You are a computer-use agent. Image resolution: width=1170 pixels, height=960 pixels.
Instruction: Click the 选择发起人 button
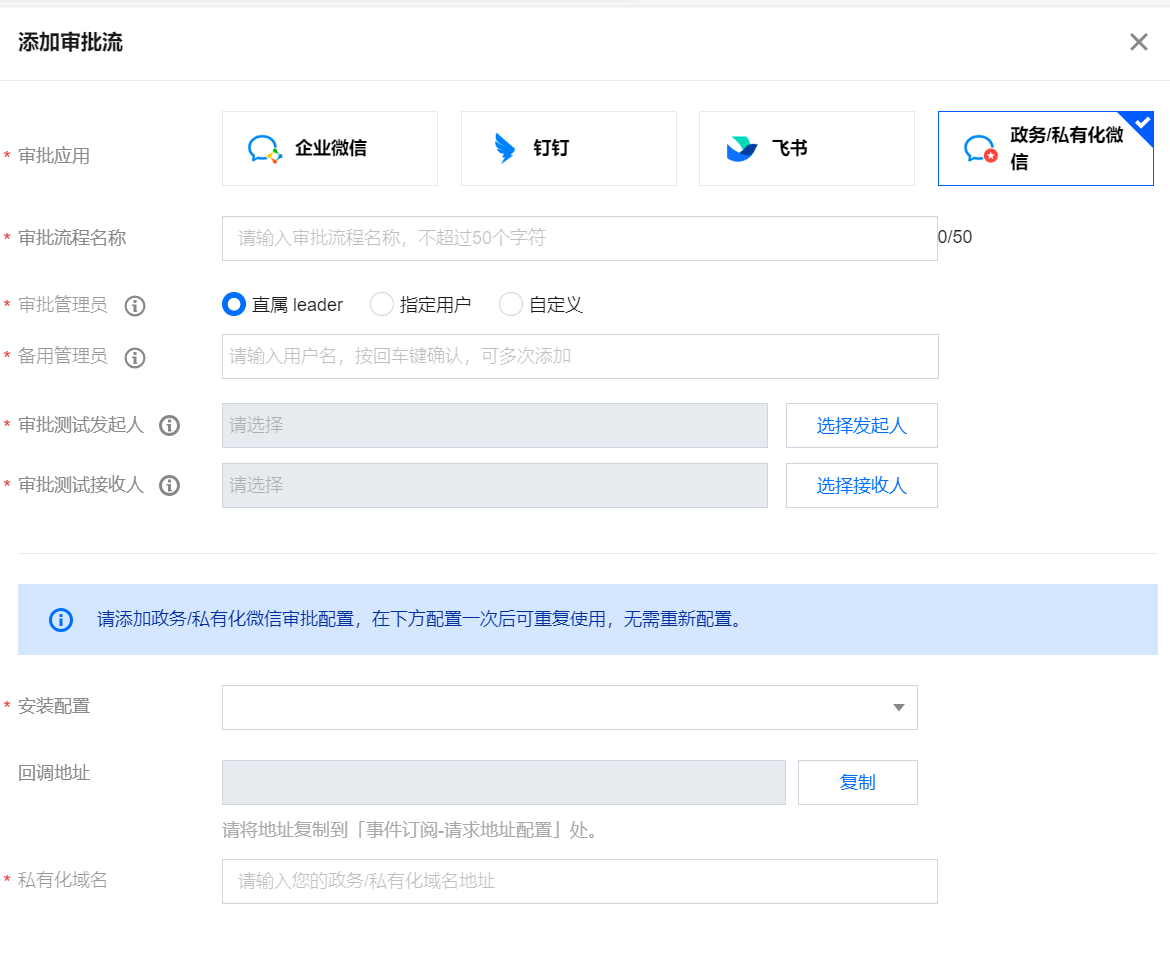pos(862,426)
